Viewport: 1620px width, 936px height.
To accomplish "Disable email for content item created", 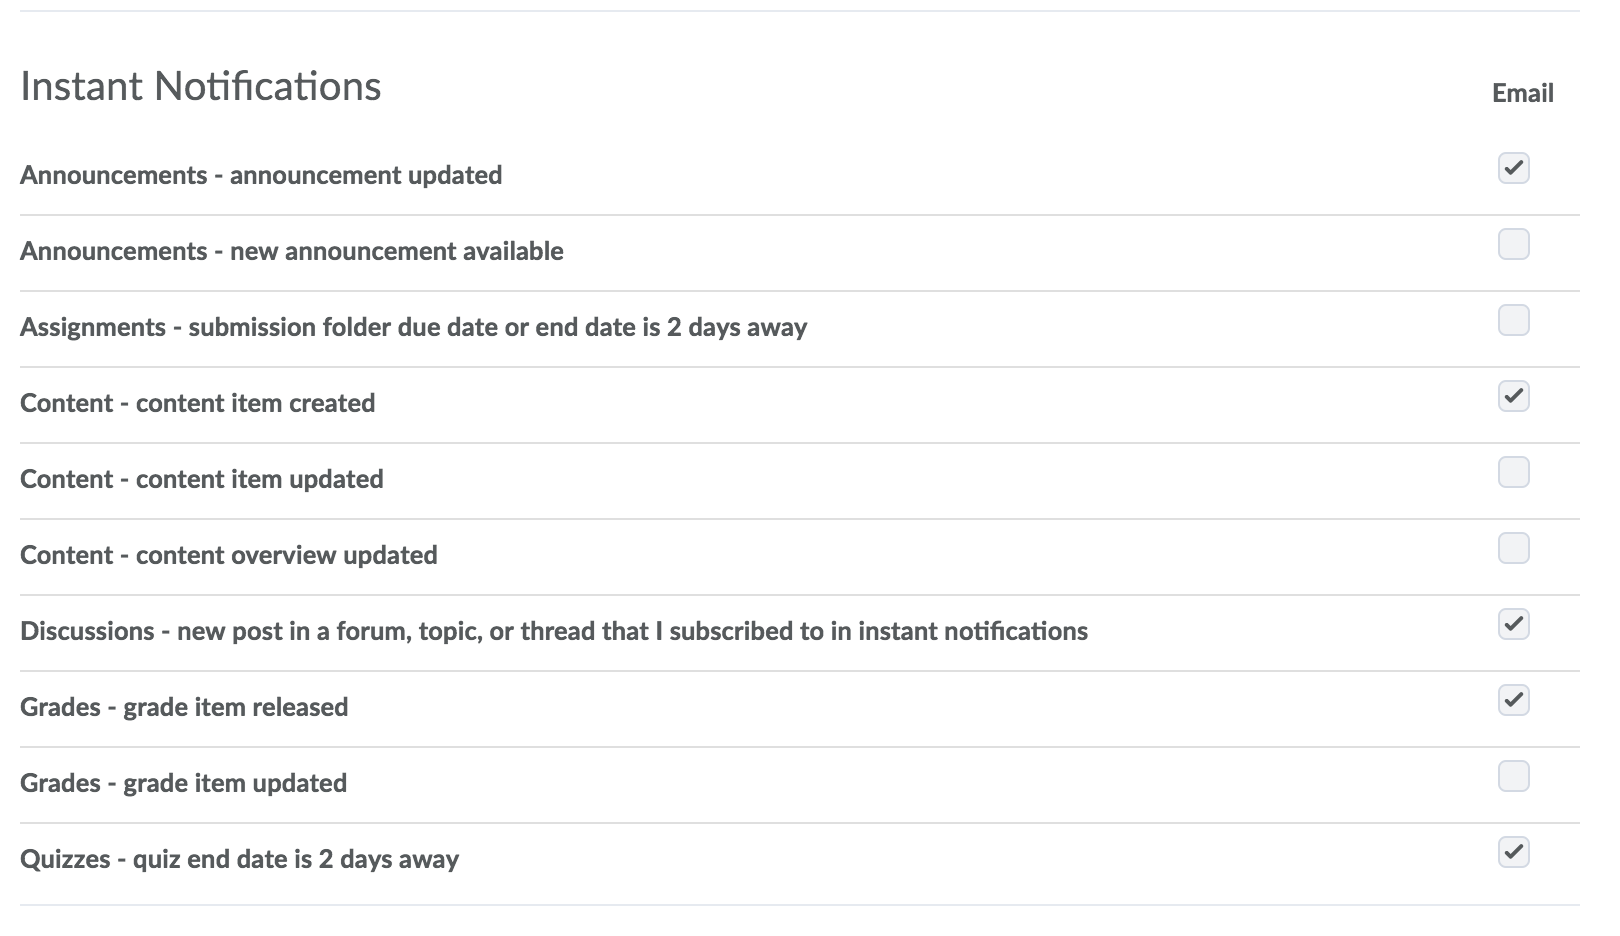I will [x=1513, y=396].
